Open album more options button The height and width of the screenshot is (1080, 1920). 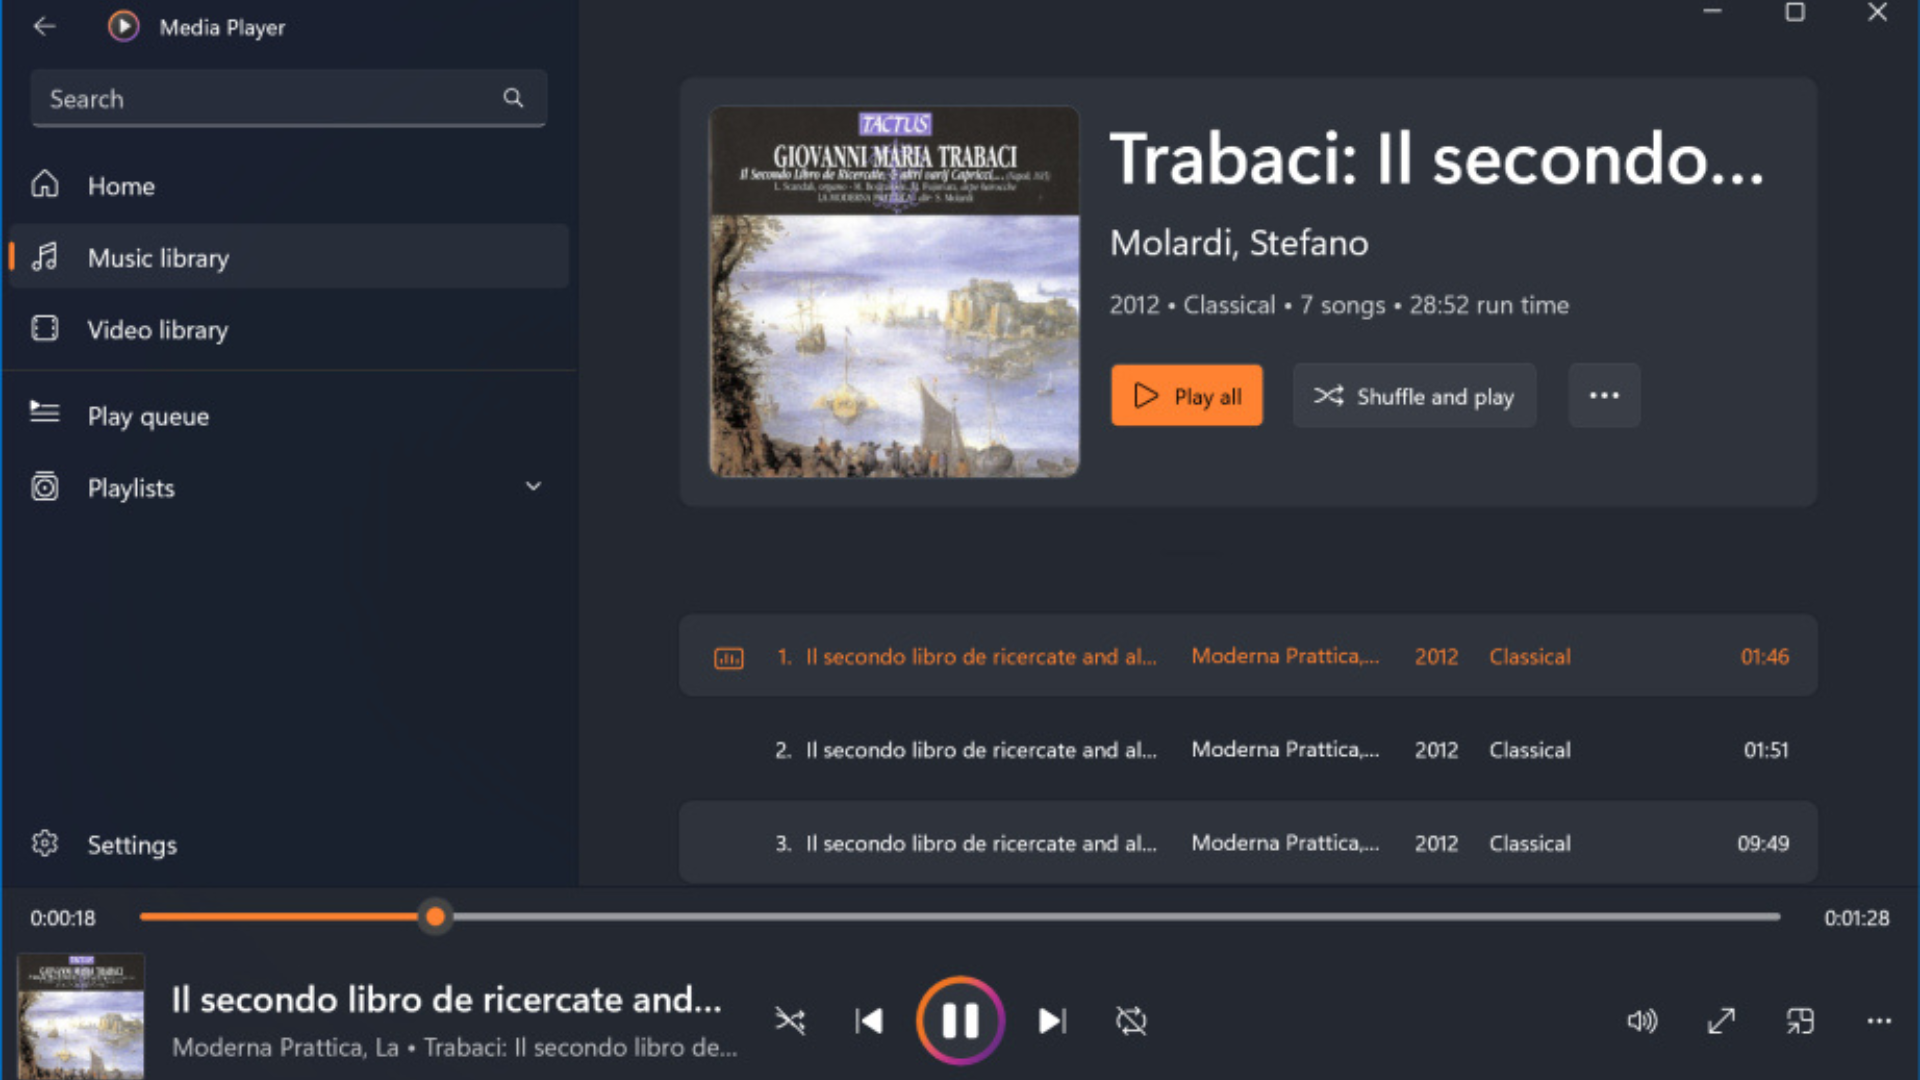pos(1604,396)
